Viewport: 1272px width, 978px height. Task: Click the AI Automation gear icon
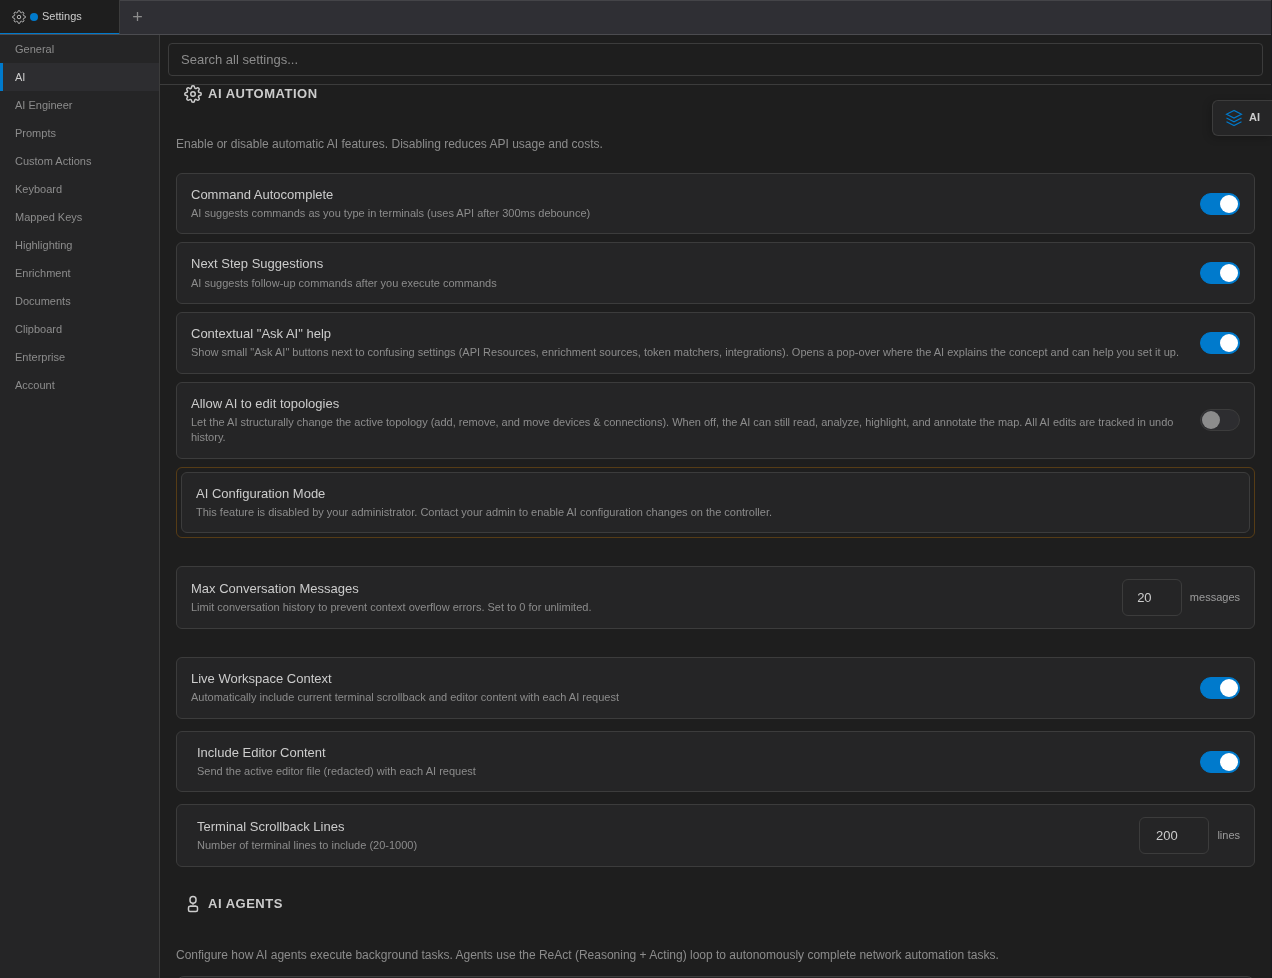click(193, 94)
